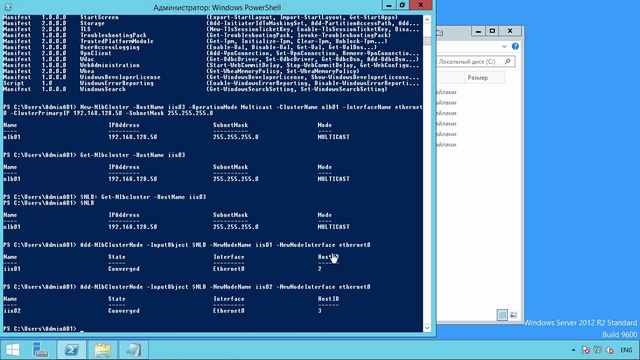Open the ENG input language selector

(626, 350)
